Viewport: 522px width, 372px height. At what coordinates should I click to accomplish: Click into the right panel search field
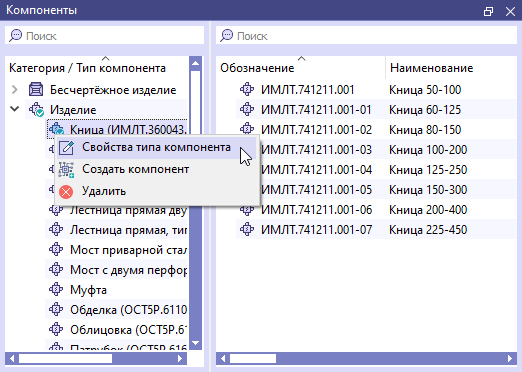[x=366, y=35]
